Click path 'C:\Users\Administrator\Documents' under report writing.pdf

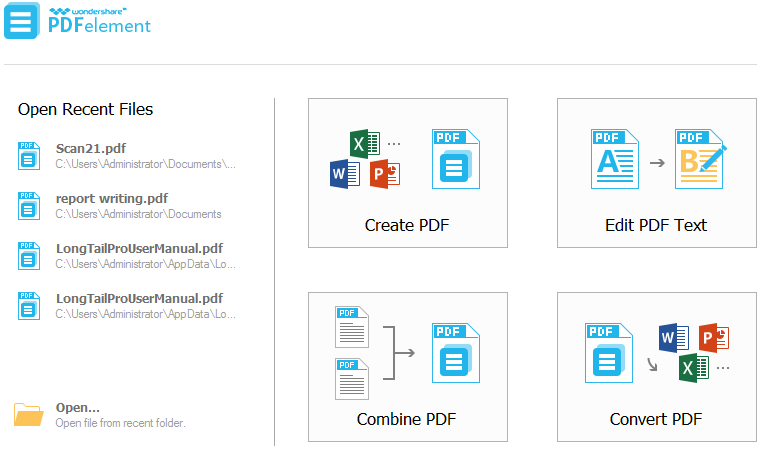[138, 214]
